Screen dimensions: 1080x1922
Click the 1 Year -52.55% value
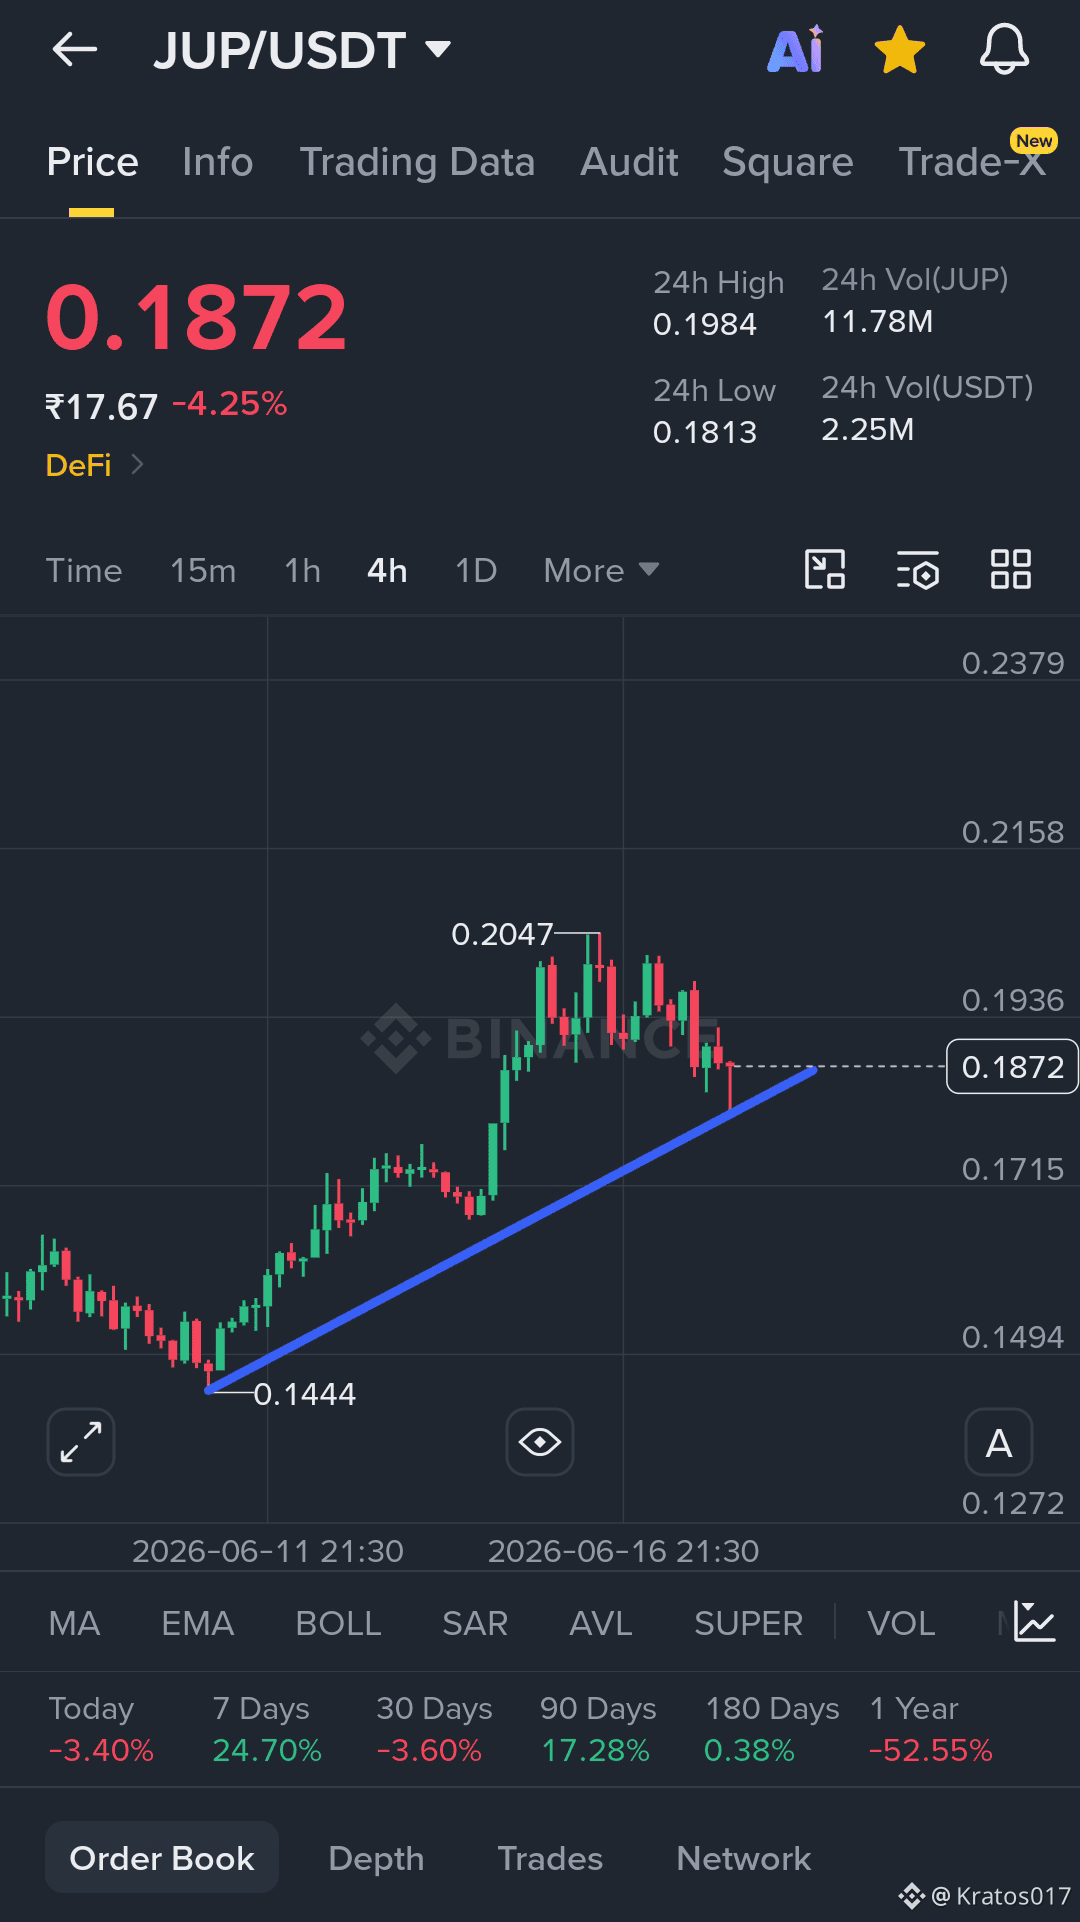point(931,1750)
